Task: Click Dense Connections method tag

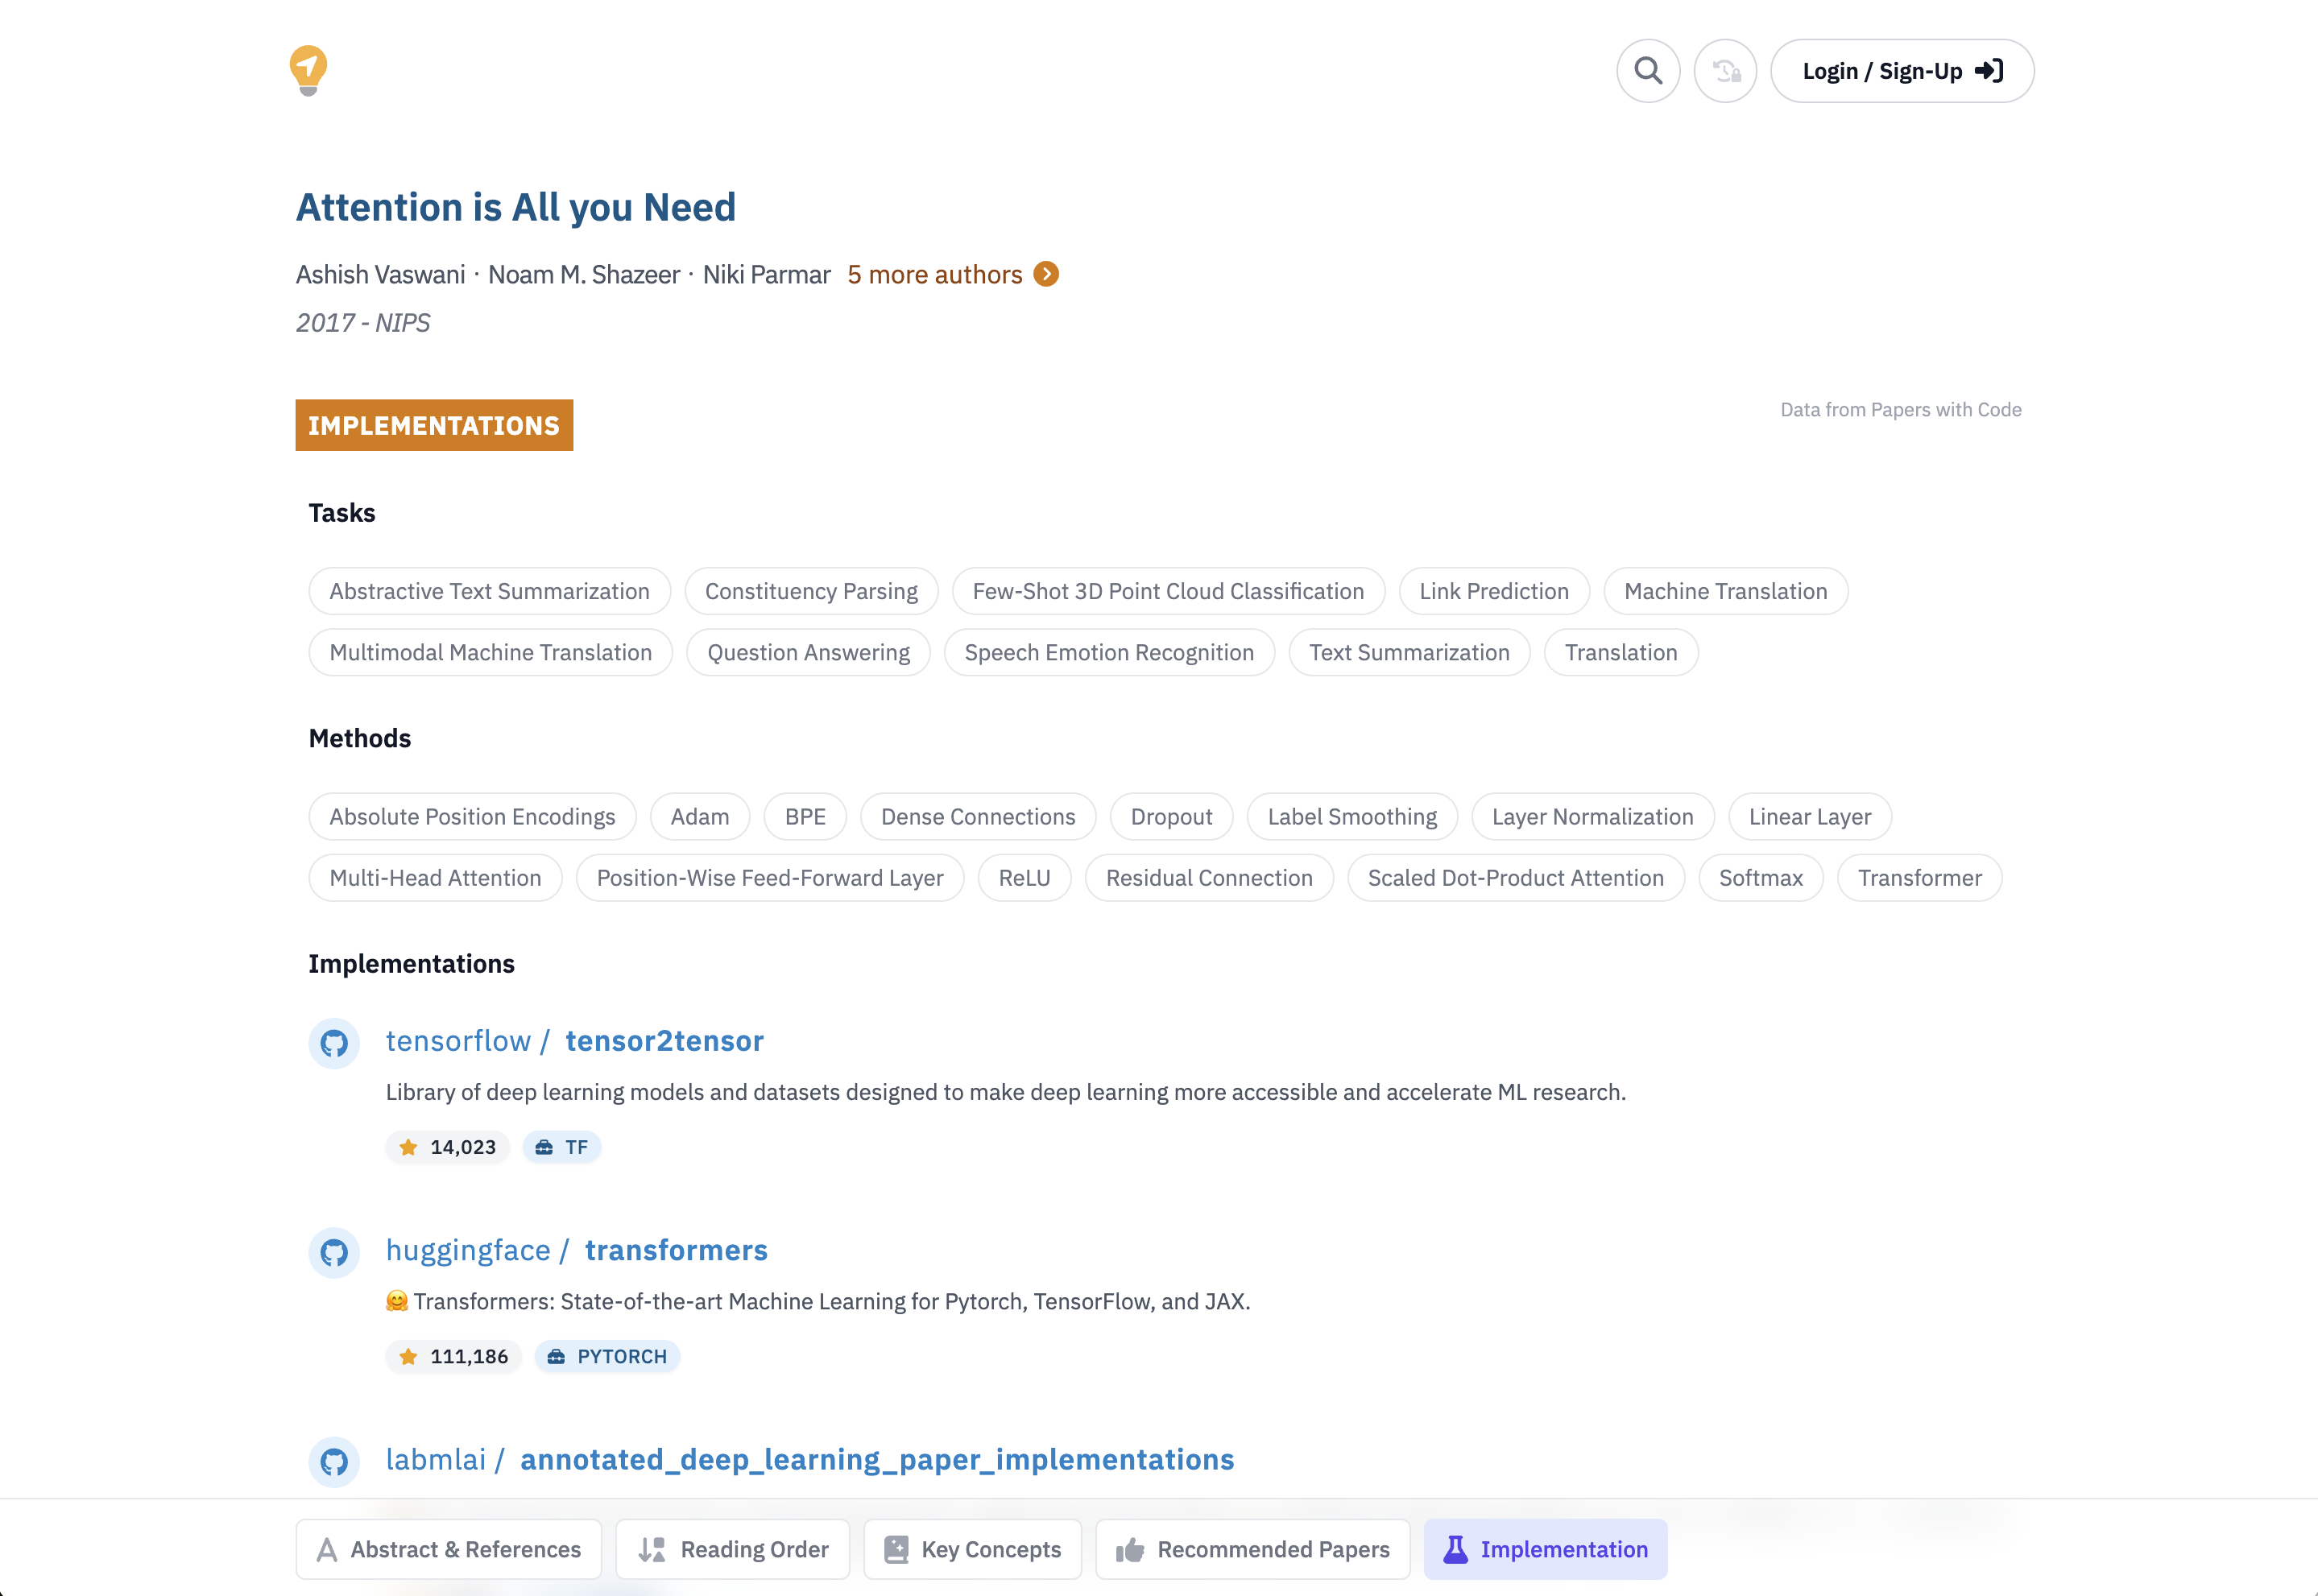Action: tap(978, 817)
